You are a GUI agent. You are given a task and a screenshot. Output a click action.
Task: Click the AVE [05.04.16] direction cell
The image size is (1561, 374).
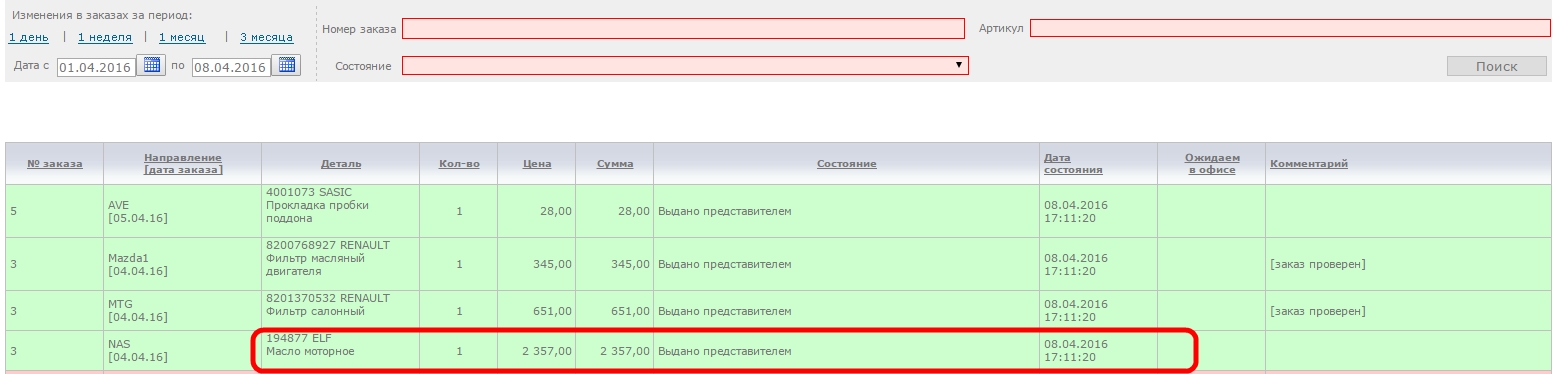(x=183, y=211)
